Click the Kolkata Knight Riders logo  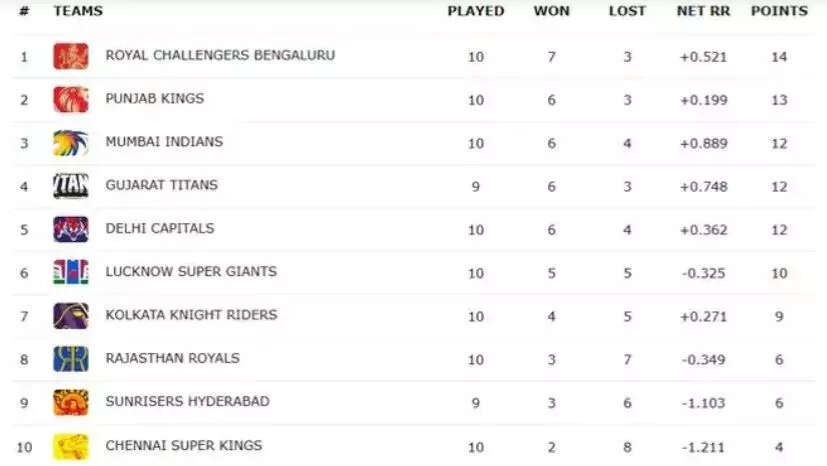pos(71,316)
